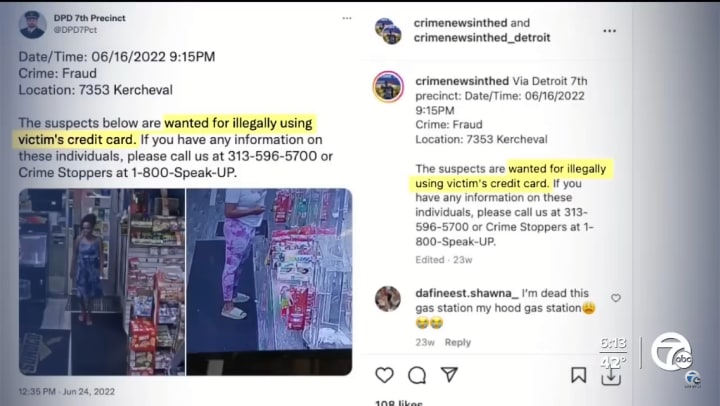Like the Instagram post with heart icon
The image size is (720, 406).
[x=384, y=375]
